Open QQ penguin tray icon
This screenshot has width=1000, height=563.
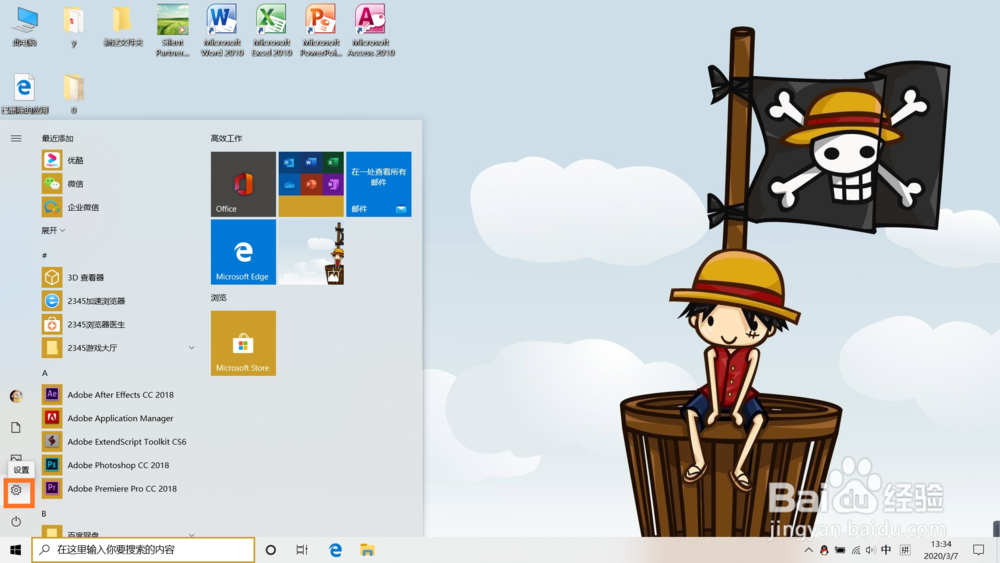pos(824,550)
